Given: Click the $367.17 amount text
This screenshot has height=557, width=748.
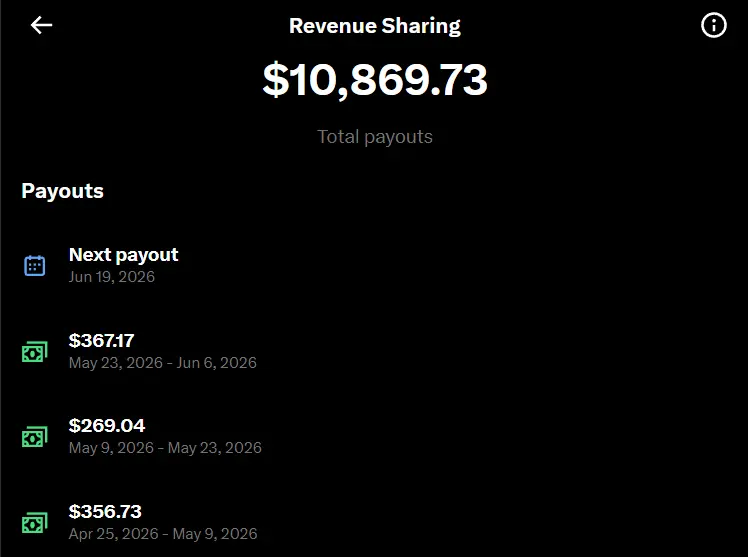Looking at the screenshot, I should pyautogui.click(x=102, y=340).
